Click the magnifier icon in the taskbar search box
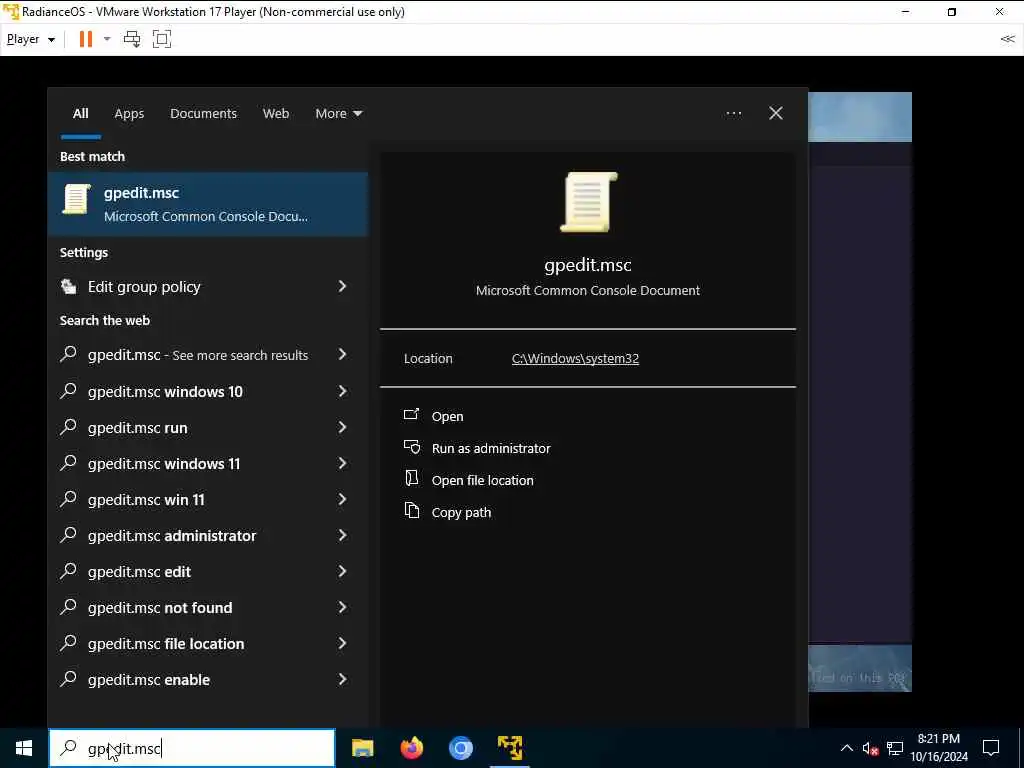The width and height of the screenshot is (1024, 768). pos(69,748)
